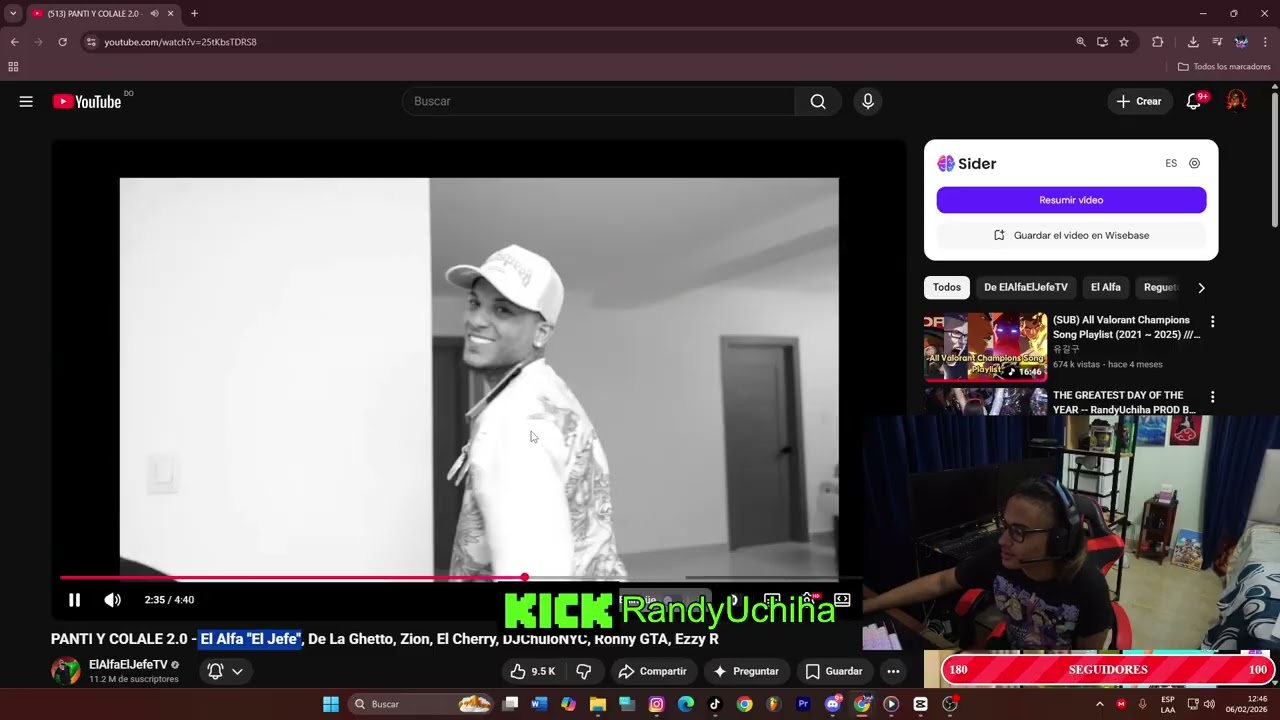This screenshot has height=720, width=1280.
Task: Change the Sider ES language selector
Action: [x=1171, y=163]
